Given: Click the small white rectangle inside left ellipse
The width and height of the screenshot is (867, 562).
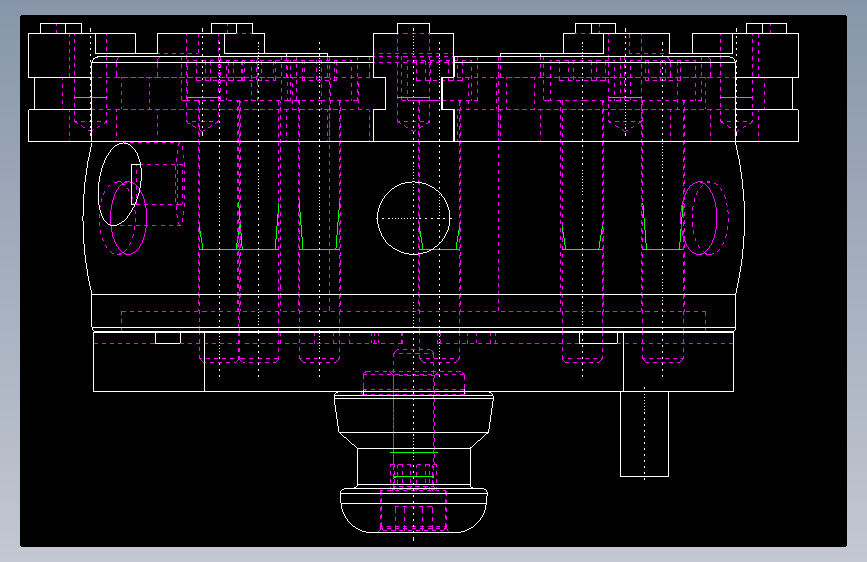Looking at the screenshot, I should pyautogui.click(x=136, y=184).
